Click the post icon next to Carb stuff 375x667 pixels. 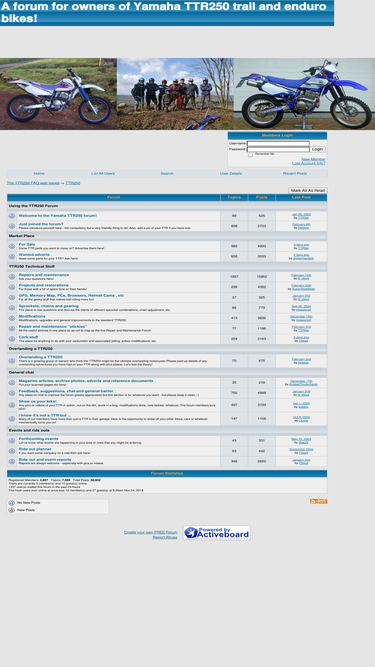coord(12,339)
